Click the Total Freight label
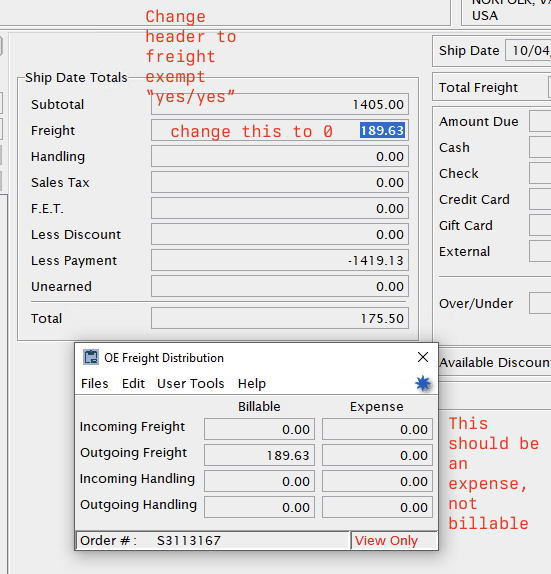This screenshot has height=574, width=551. tap(478, 87)
